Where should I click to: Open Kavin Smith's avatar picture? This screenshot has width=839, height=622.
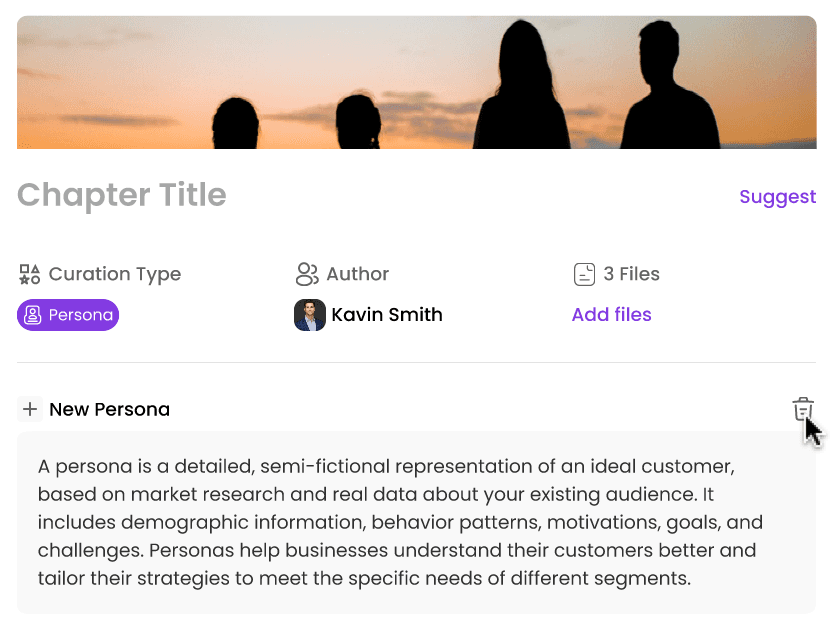click(310, 315)
